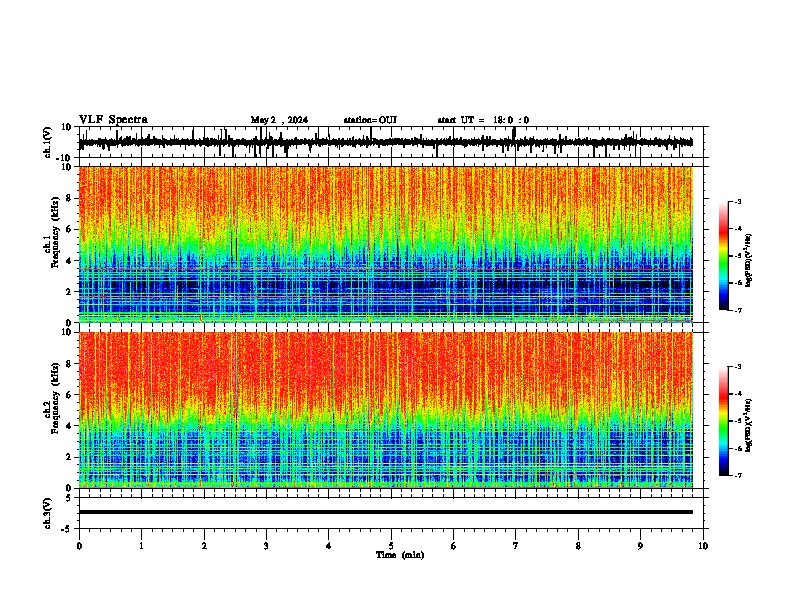Click the '-3' value on ch.1 colorbar

click(738, 202)
